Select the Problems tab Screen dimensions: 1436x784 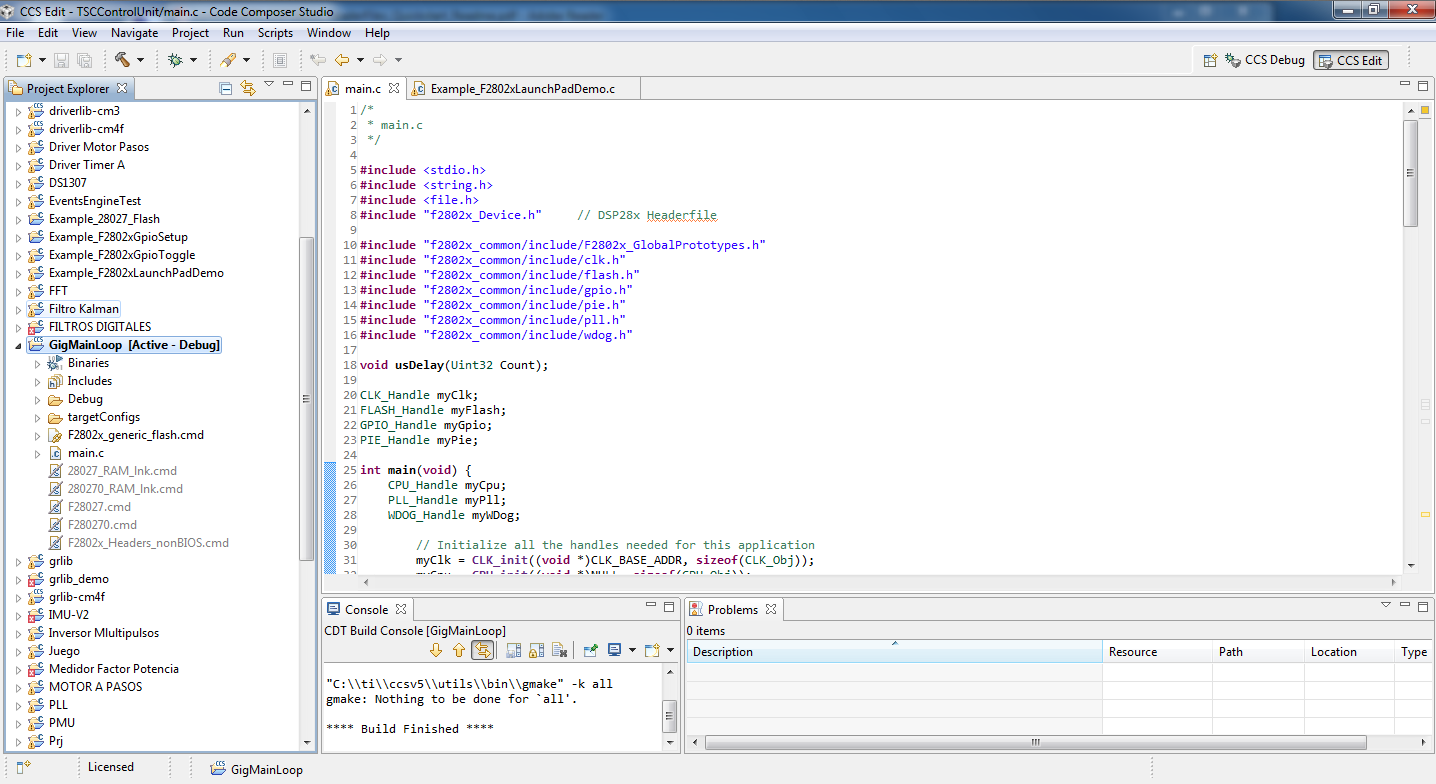pyautogui.click(x=733, y=610)
